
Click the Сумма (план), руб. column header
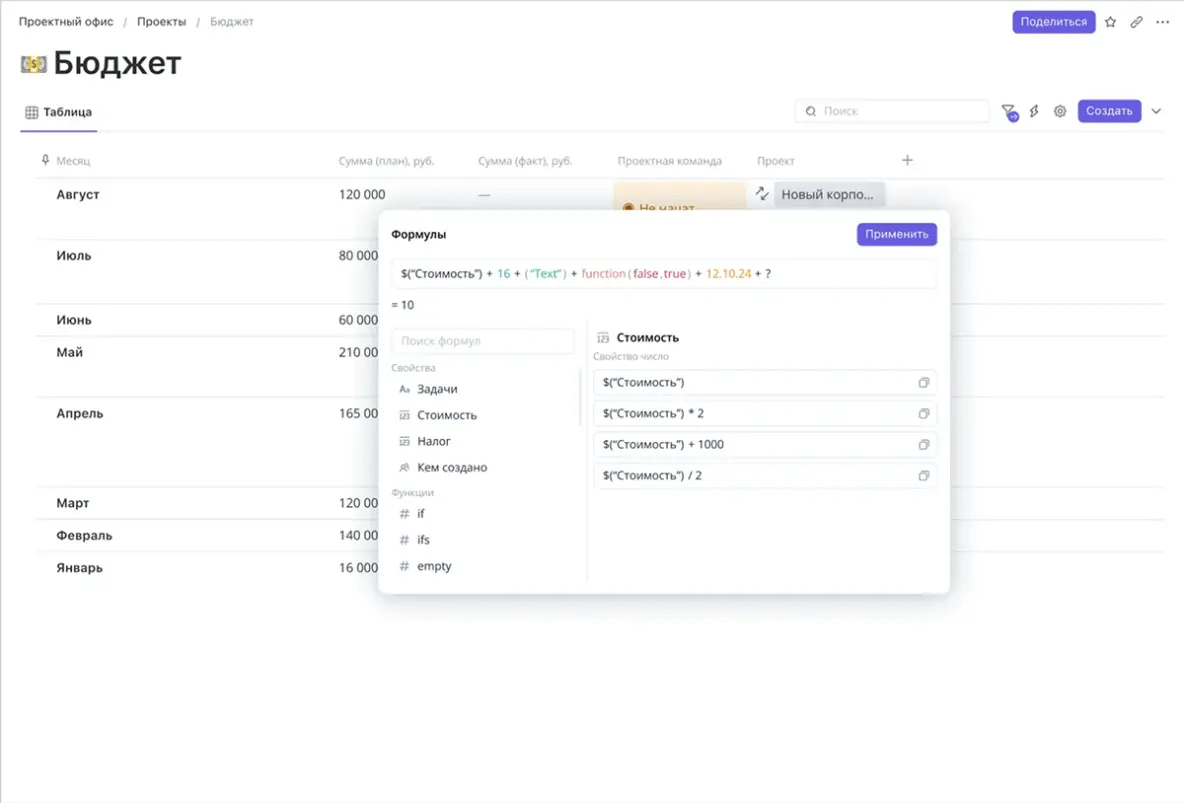(x=386, y=161)
